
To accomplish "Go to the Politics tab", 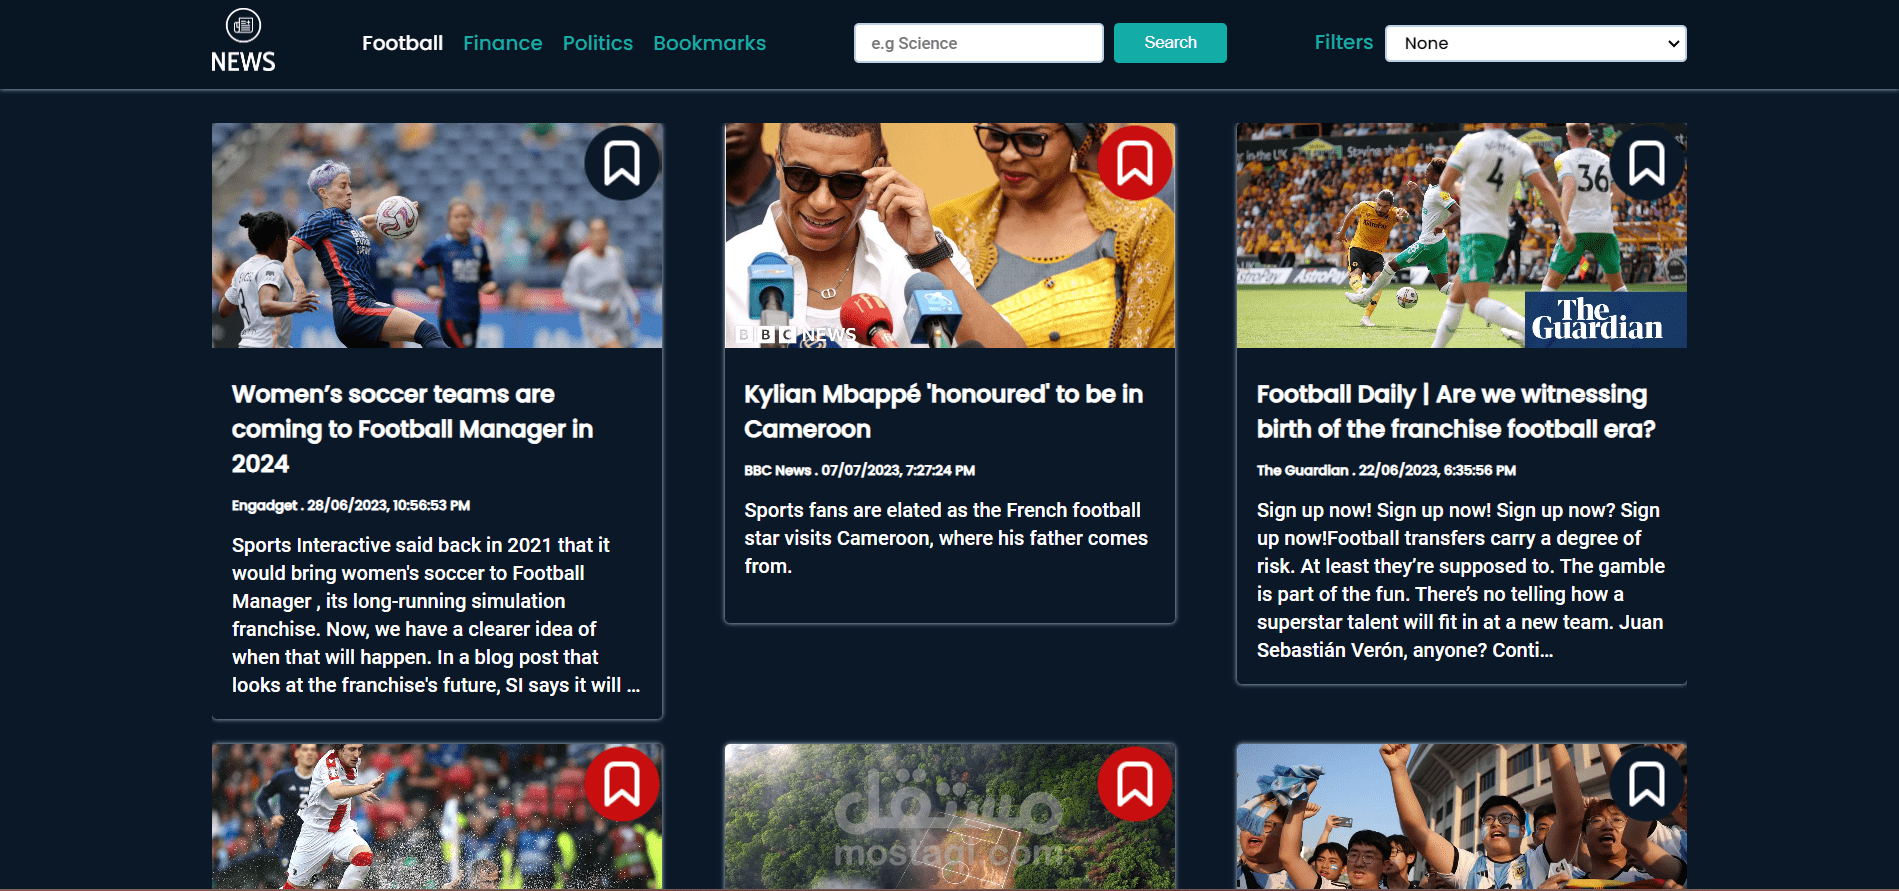I will 598,43.
